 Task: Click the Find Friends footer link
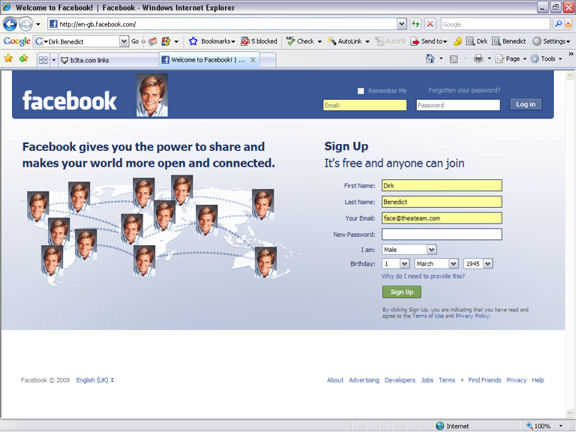pos(485,380)
